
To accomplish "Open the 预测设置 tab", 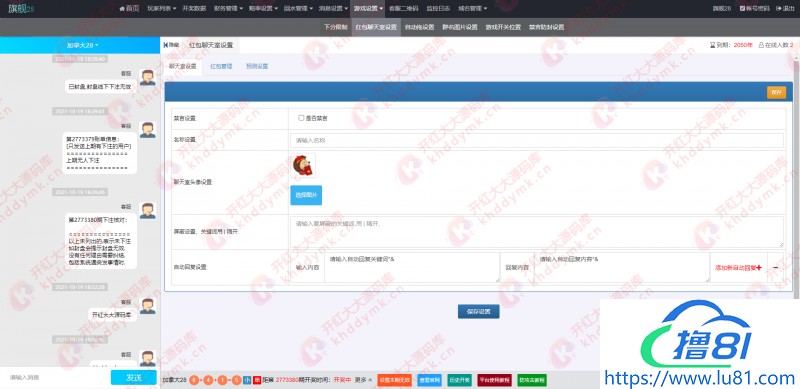I will click(257, 66).
